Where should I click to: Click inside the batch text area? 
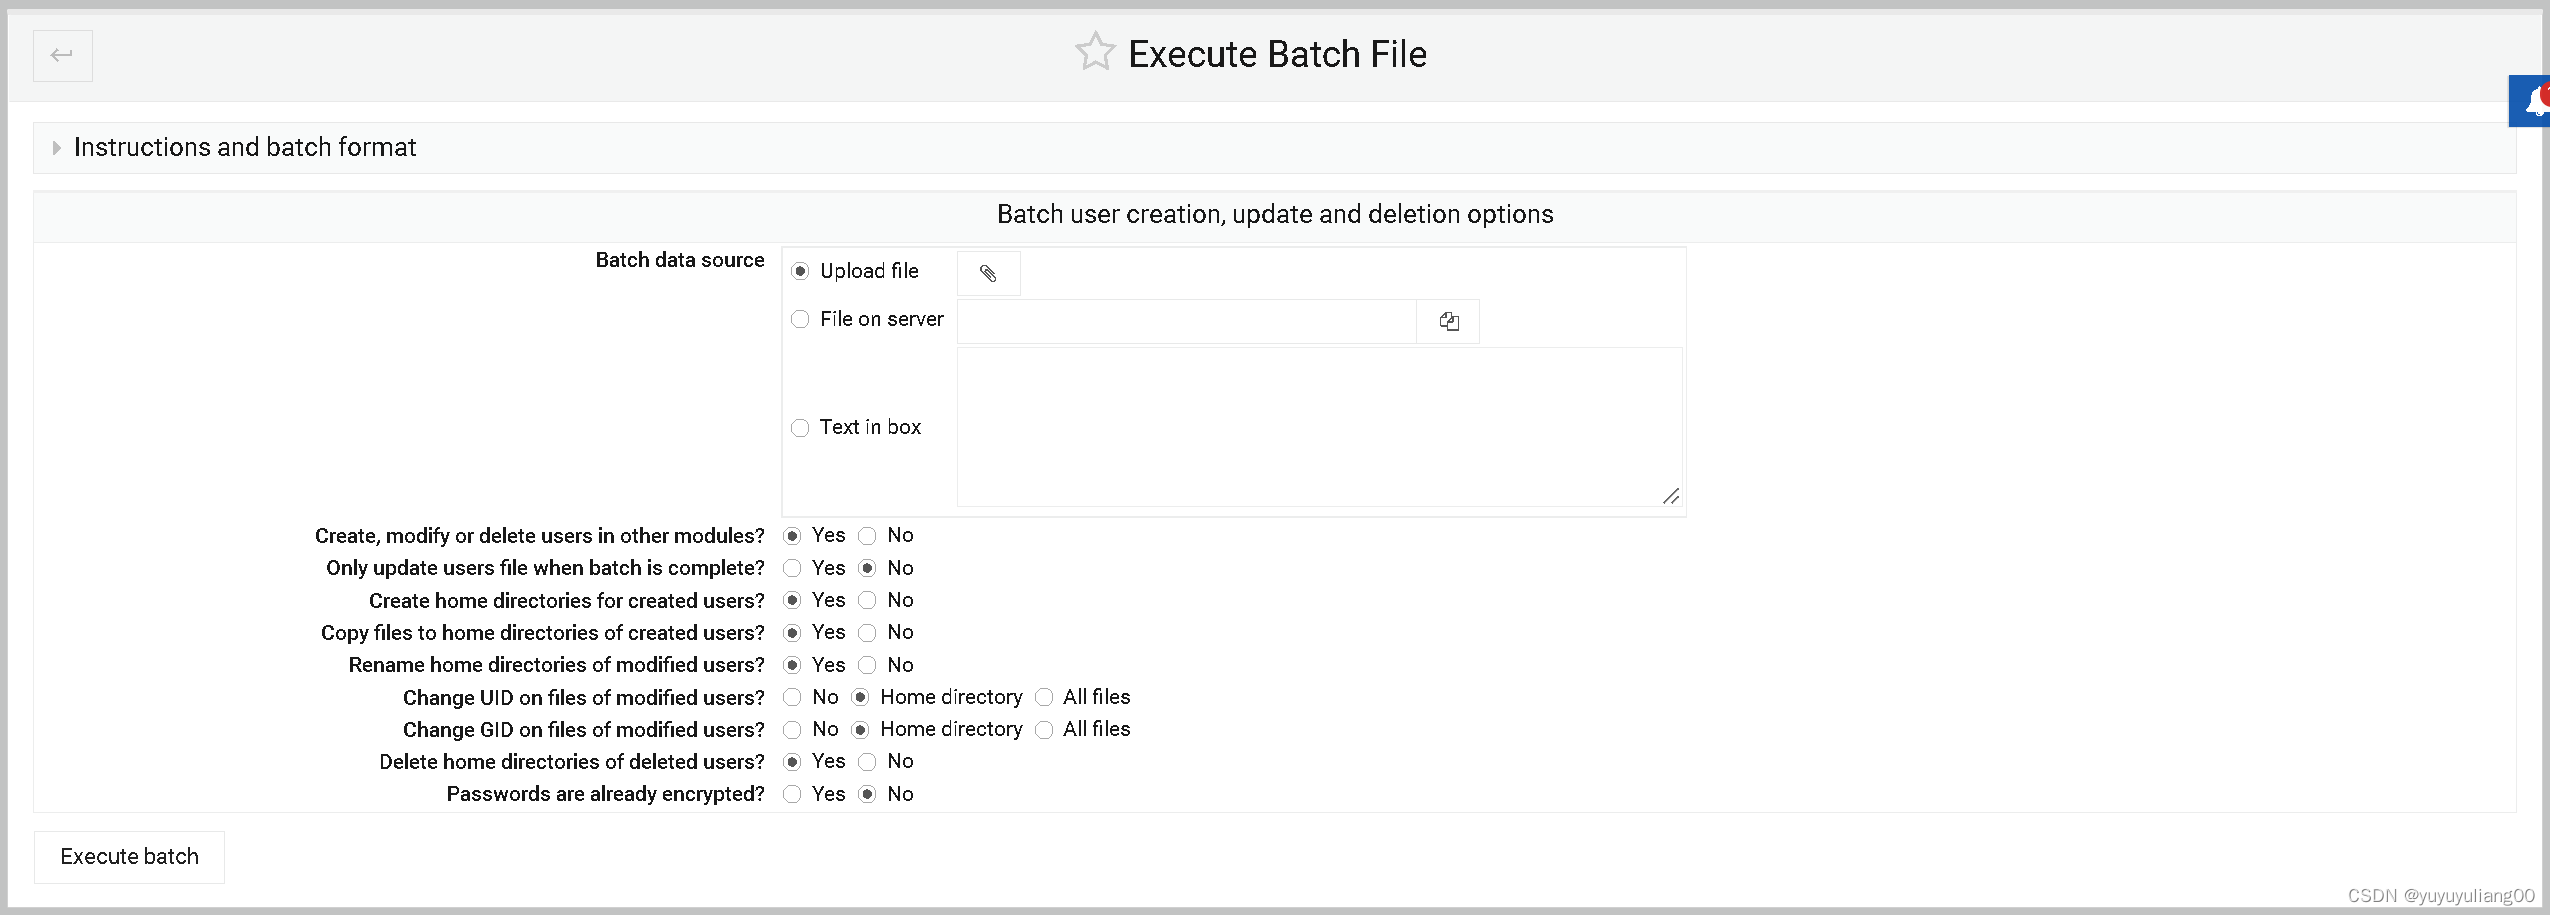click(1320, 427)
